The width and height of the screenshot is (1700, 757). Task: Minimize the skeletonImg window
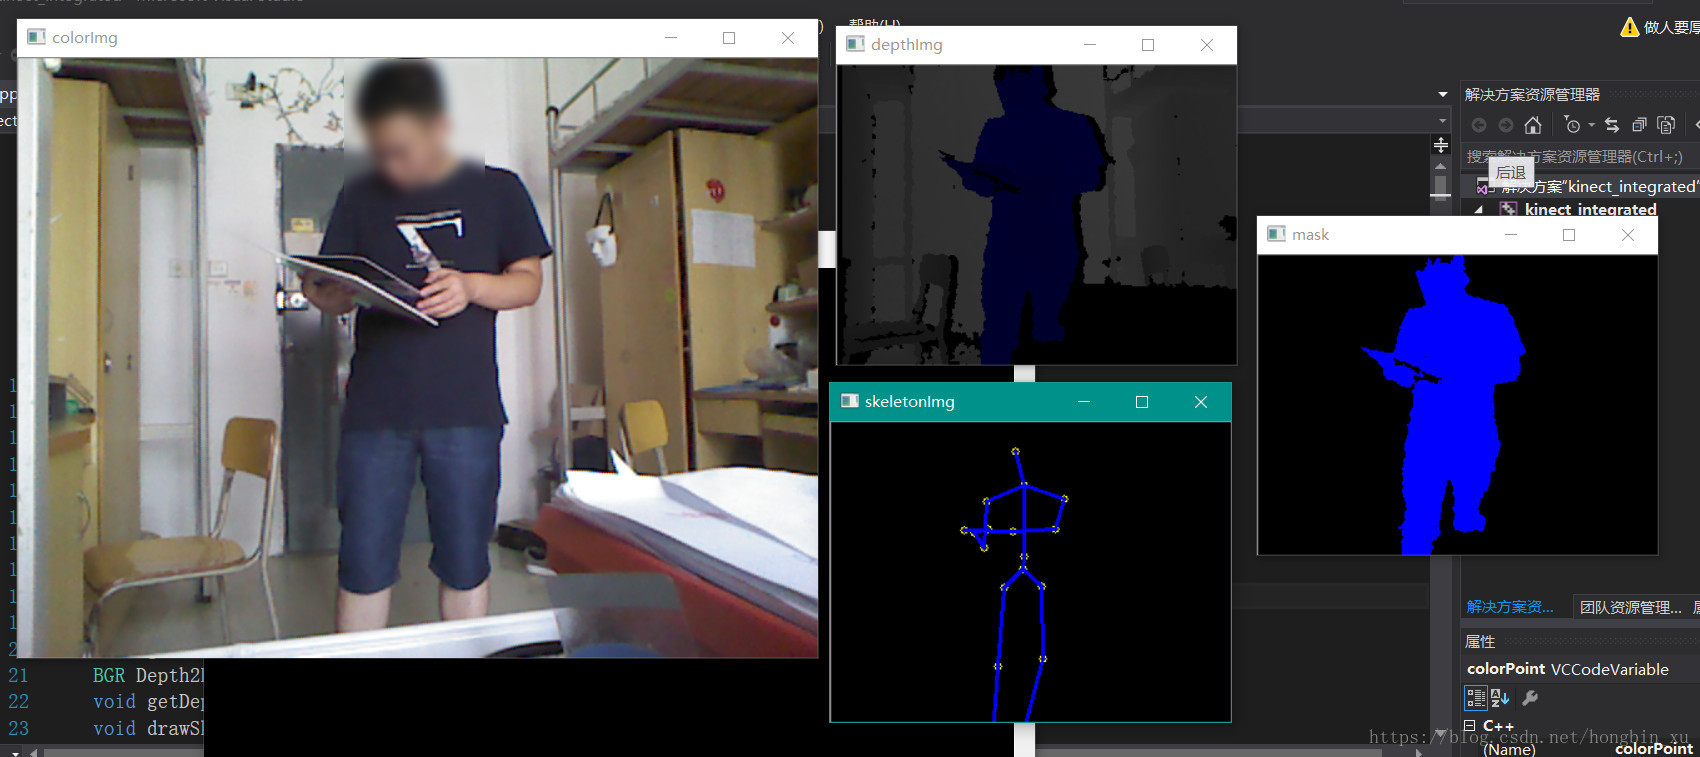pos(1084,402)
